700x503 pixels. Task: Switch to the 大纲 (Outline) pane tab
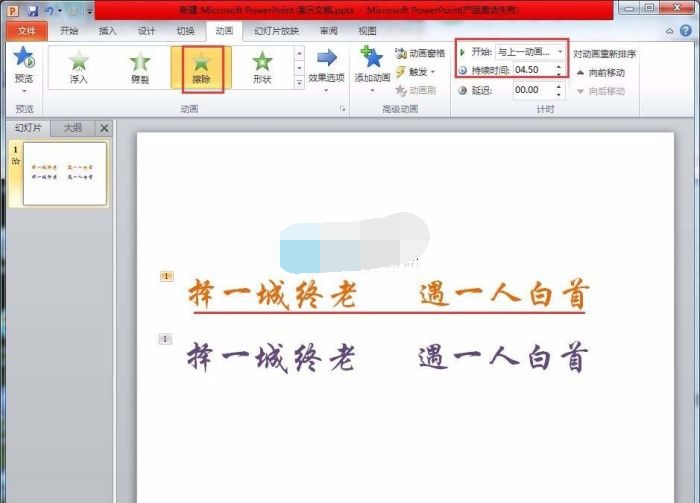point(73,128)
